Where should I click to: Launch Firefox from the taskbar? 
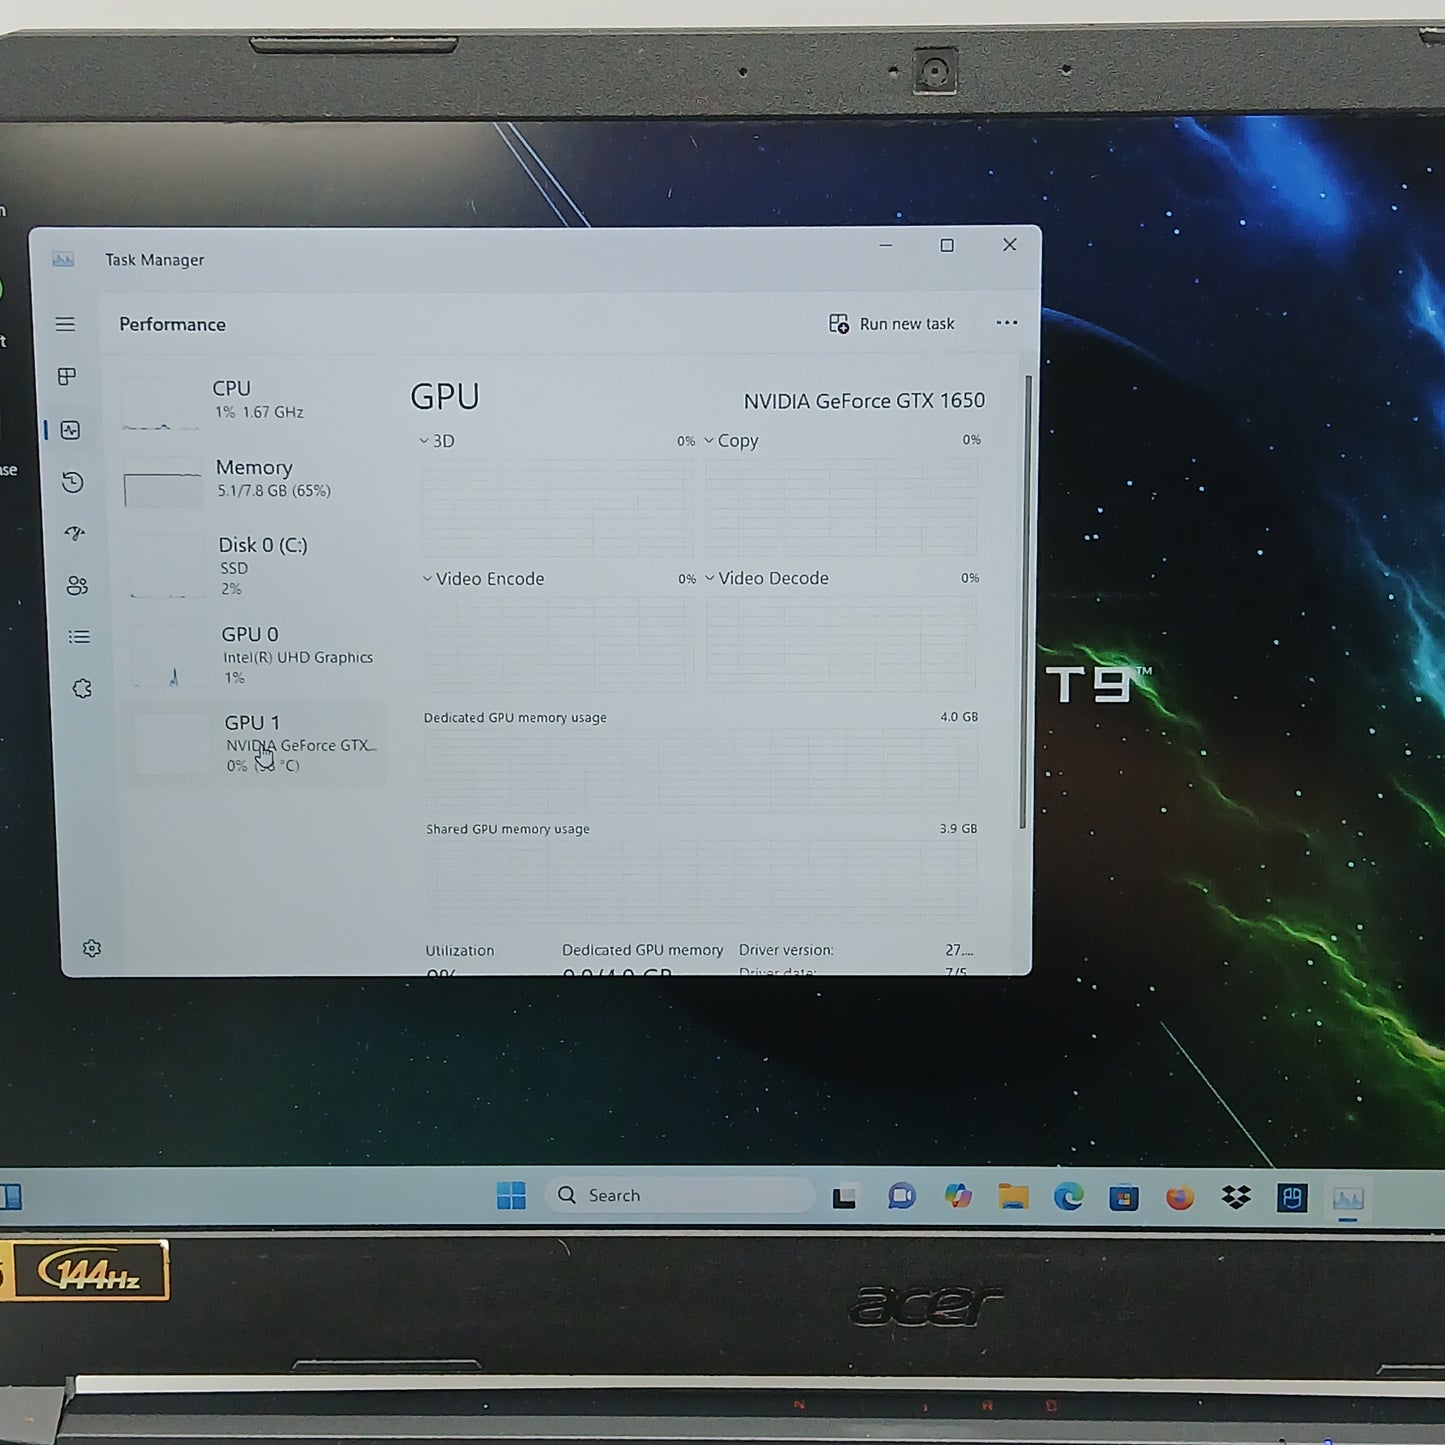coord(1180,1197)
